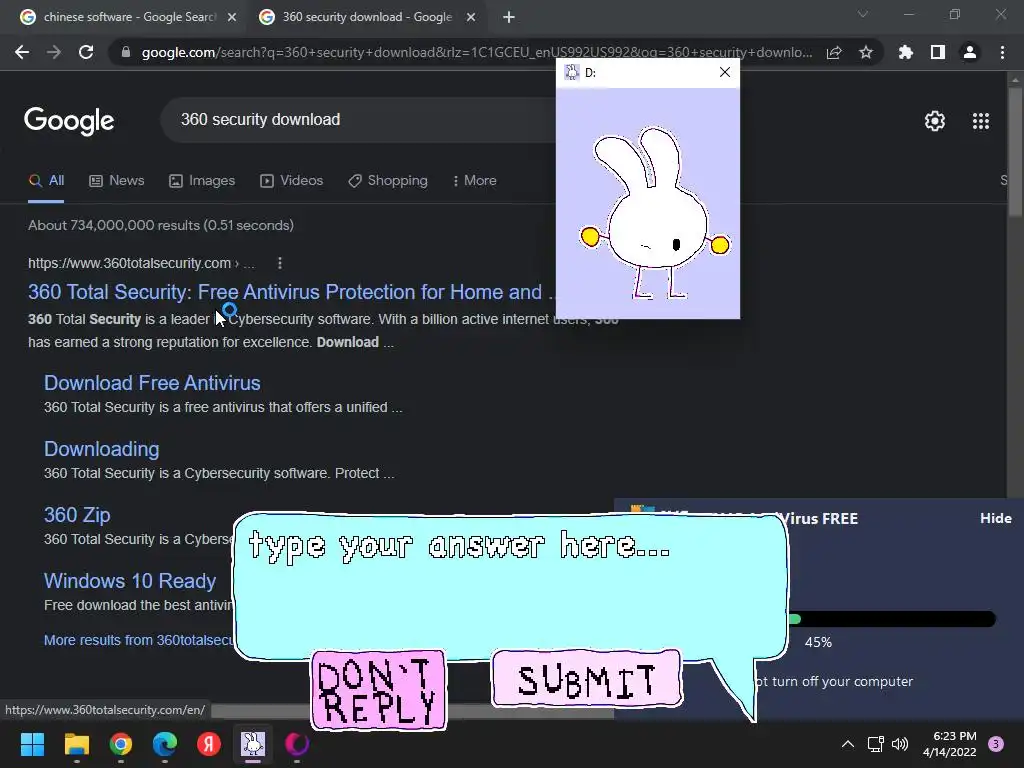Close the bunny D: window
Screen dimensions: 1024x768
[x=725, y=72]
